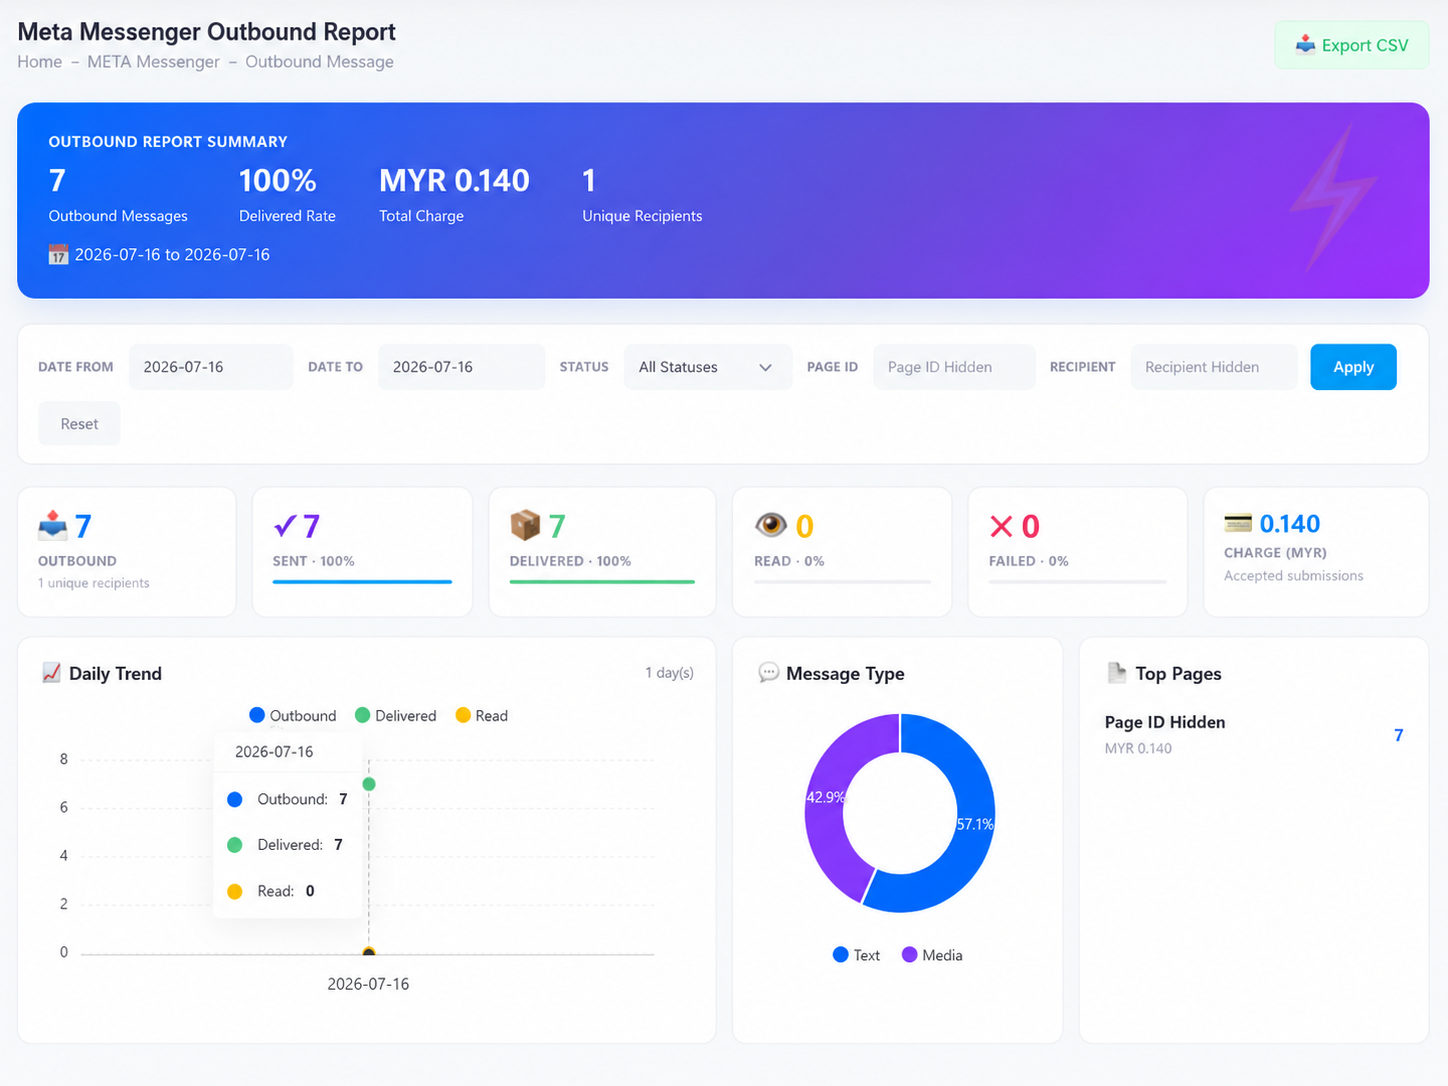Apply the report filters
This screenshot has width=1448, height=1086.
click(1353, 367)
